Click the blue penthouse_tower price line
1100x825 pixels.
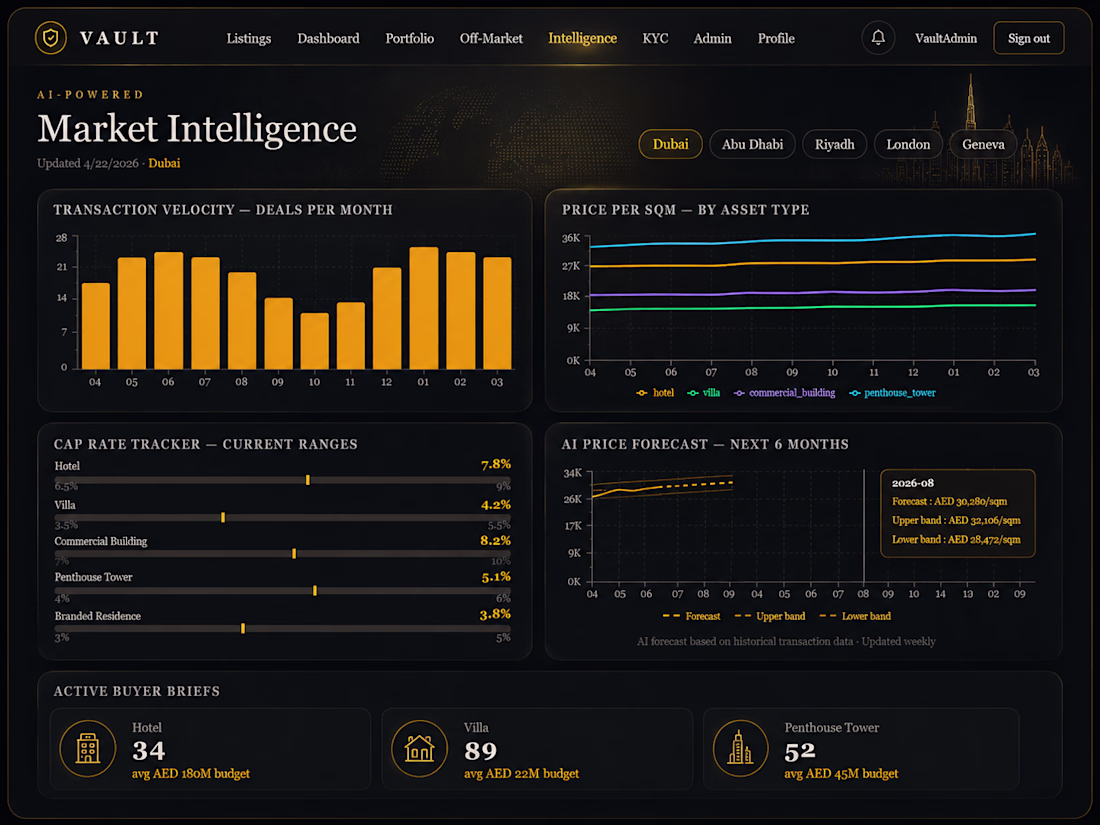pyautogui.click(x=812, y=241)
